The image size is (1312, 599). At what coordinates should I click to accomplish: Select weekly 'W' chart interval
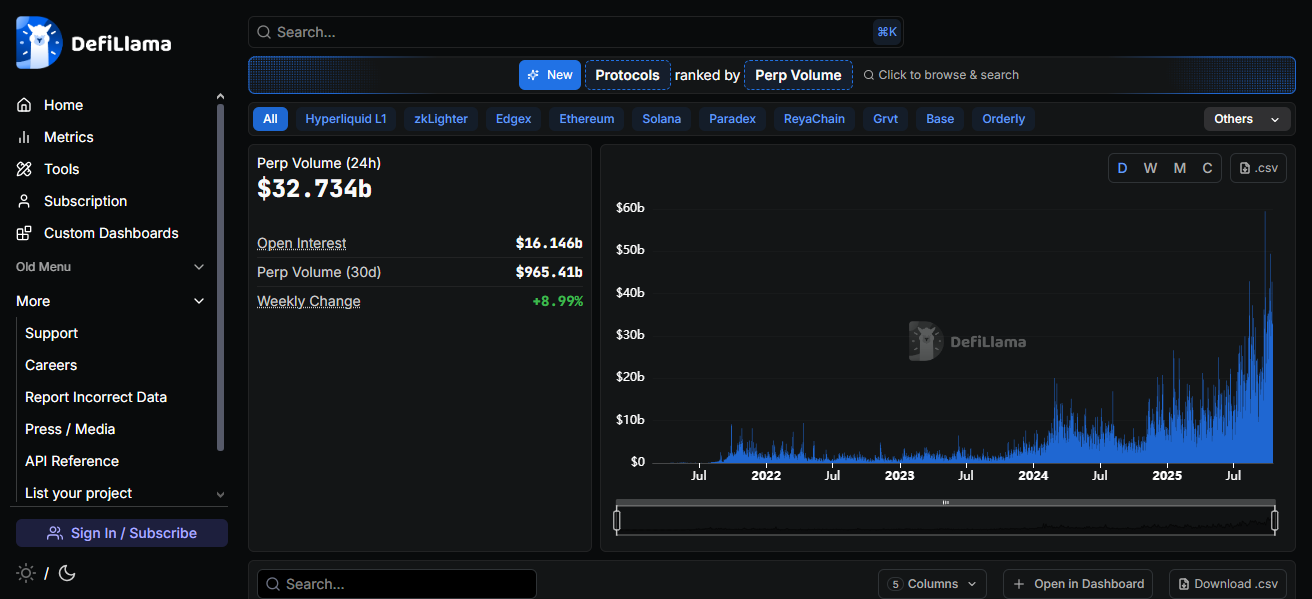point(1150,168)
